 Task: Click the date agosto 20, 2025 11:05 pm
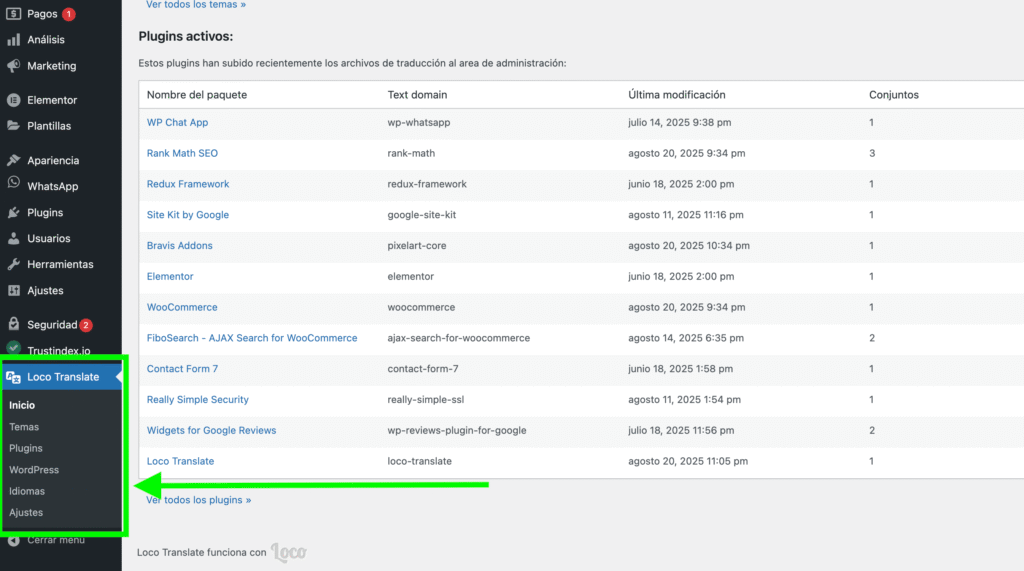tap(688, 461)
